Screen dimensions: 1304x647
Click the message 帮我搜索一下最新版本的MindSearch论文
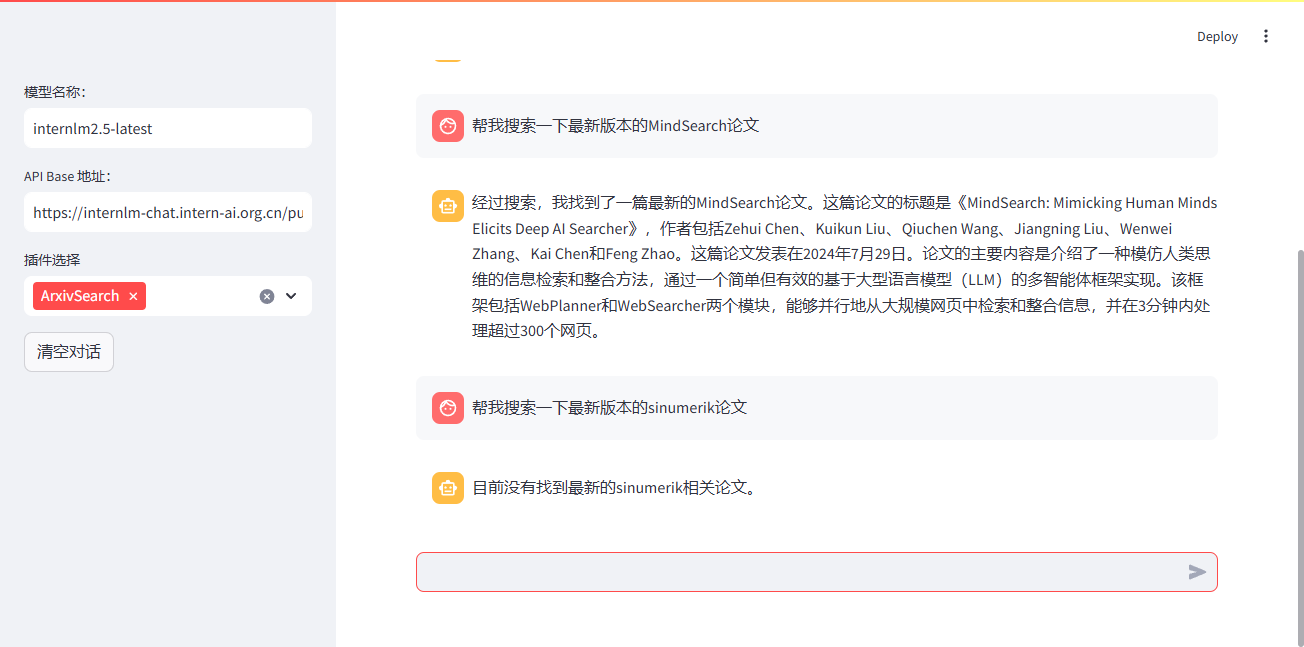pos(616,126)
